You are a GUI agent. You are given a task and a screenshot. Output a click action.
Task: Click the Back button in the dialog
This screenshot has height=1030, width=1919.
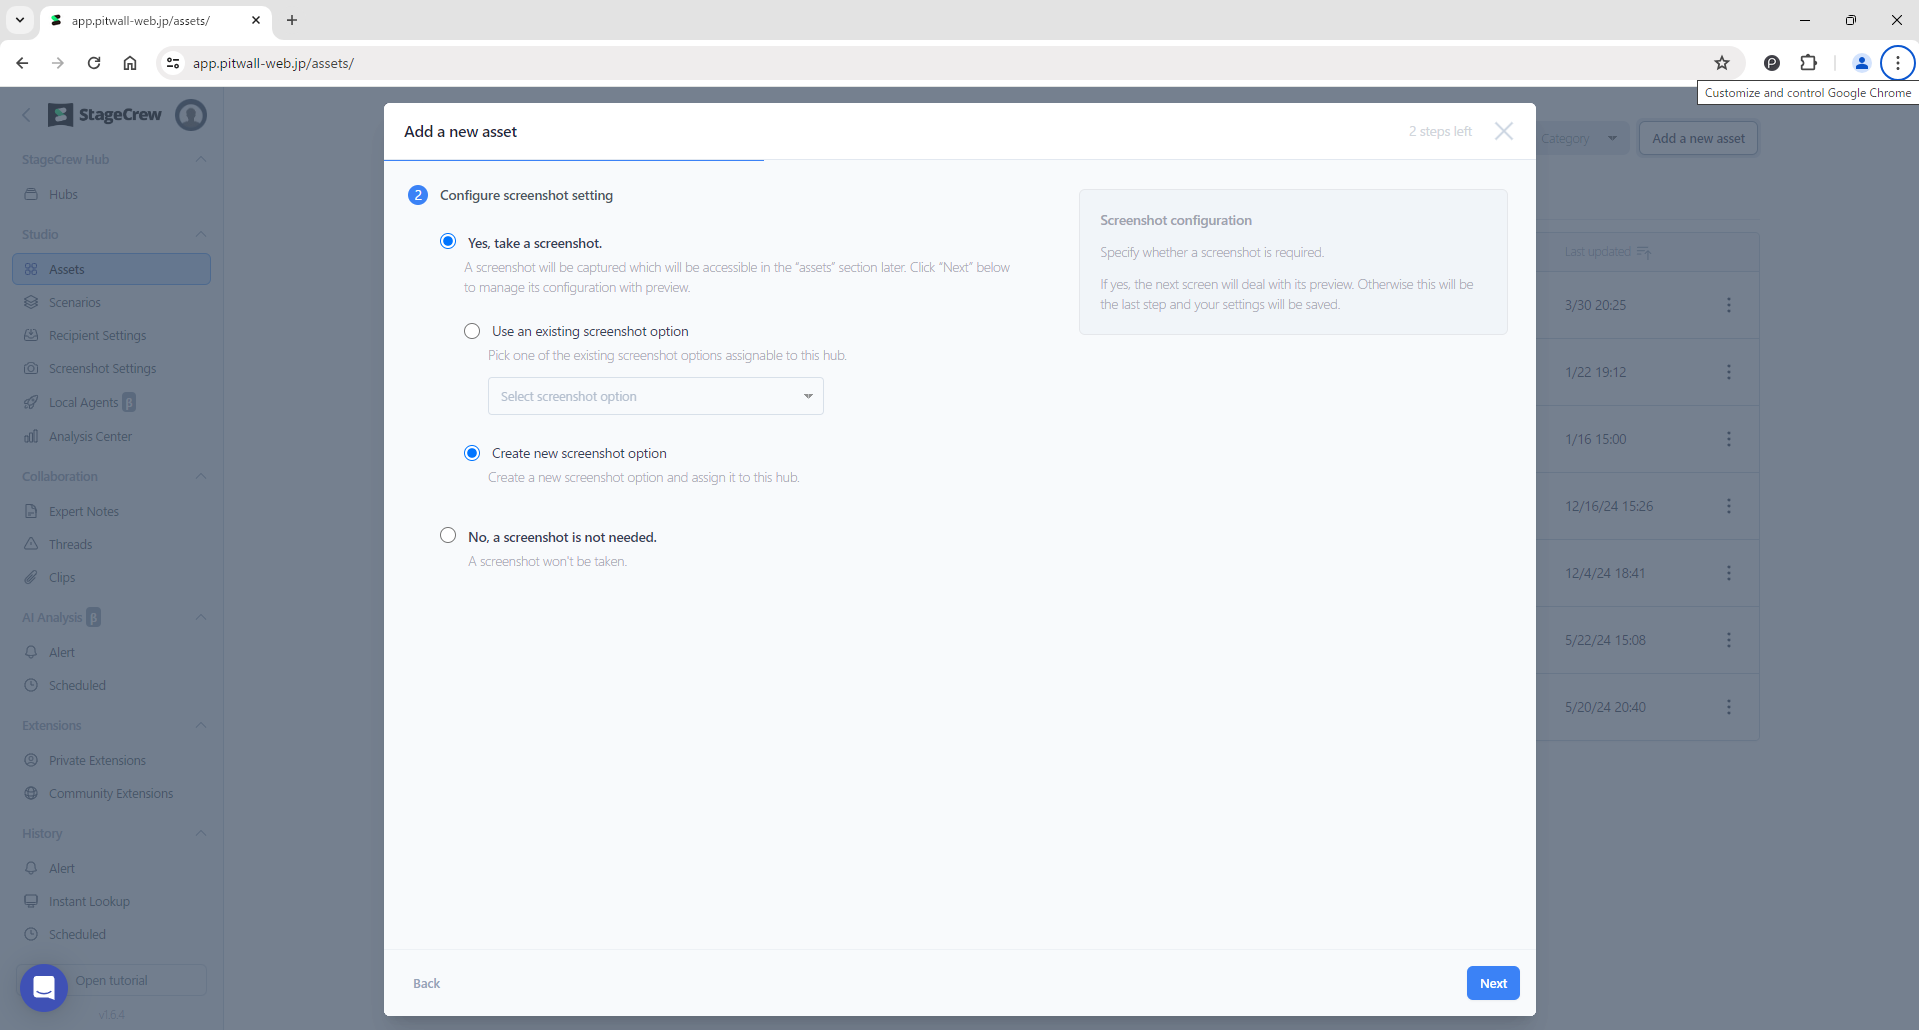pyautogui.click(x=426, y=983)
